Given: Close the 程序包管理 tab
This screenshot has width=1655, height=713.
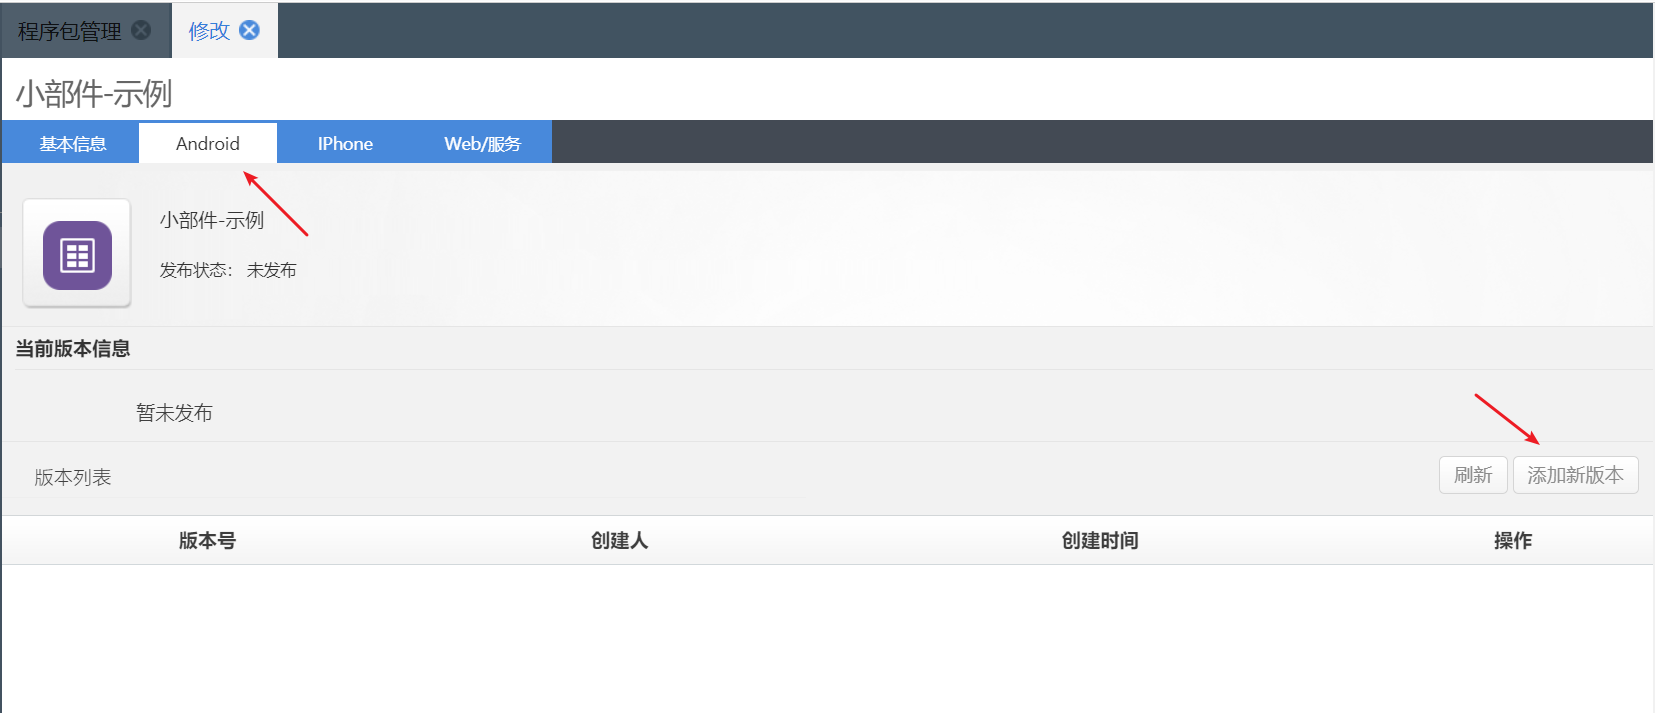Looking at the screenshot, I should (x=142, y=30).
